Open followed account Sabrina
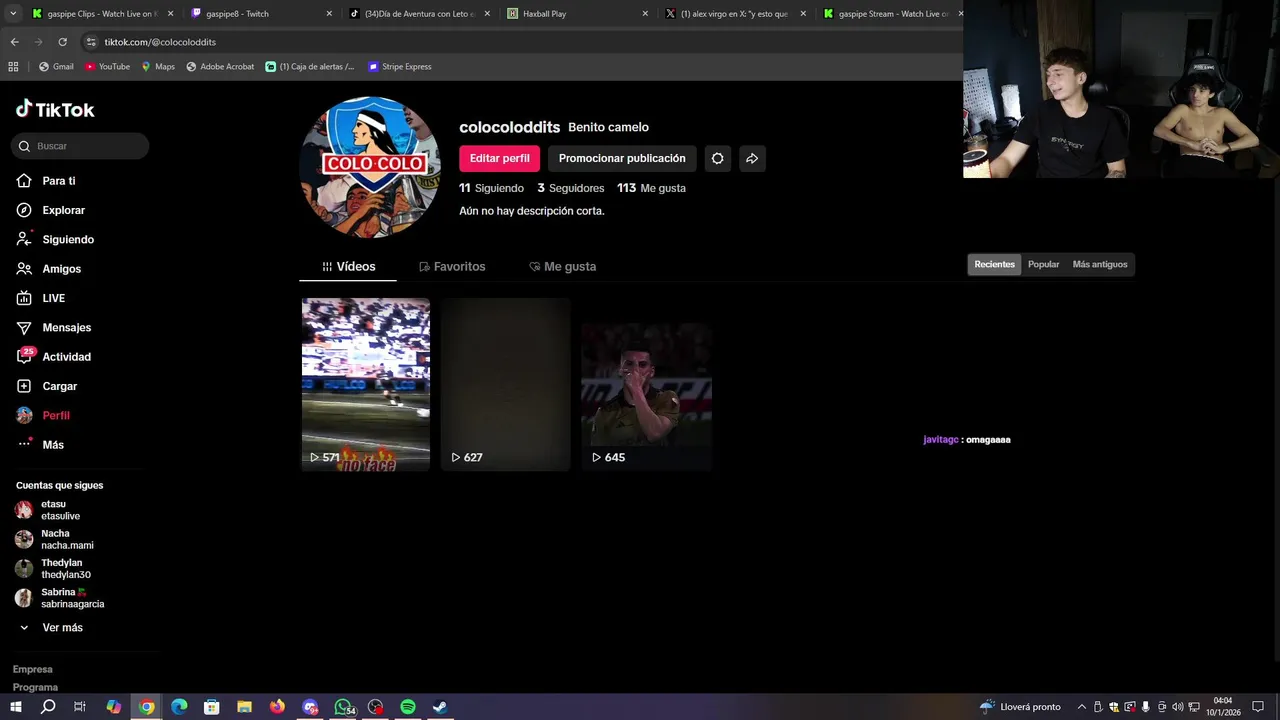 click(60, 598)
